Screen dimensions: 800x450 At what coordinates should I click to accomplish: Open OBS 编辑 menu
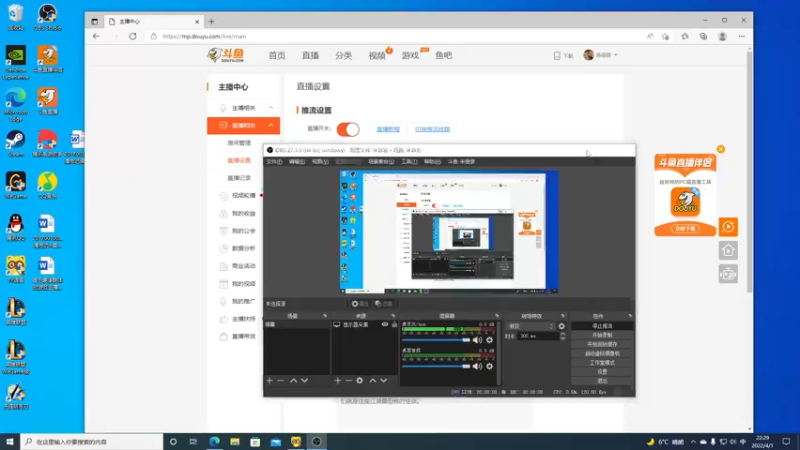pyautogui.click(x=297, y=162)
